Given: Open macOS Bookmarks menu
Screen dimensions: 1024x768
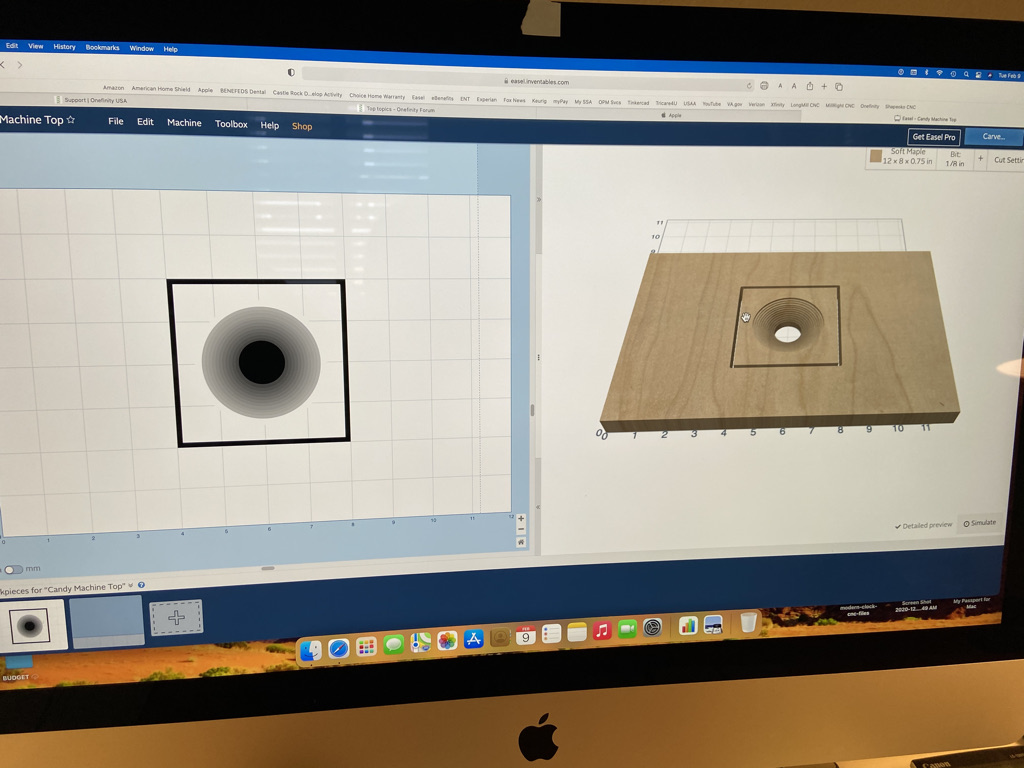Looking at the screenshot, I should (x=103, y=48).
